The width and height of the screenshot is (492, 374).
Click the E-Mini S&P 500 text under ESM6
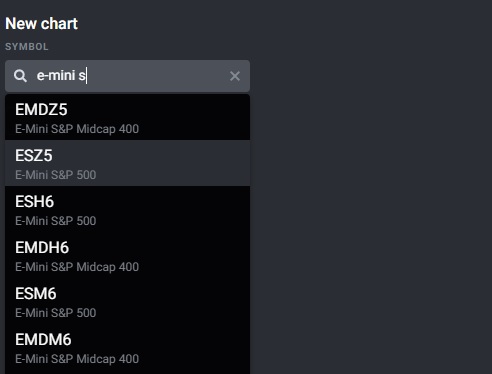(x=56, y=313)
